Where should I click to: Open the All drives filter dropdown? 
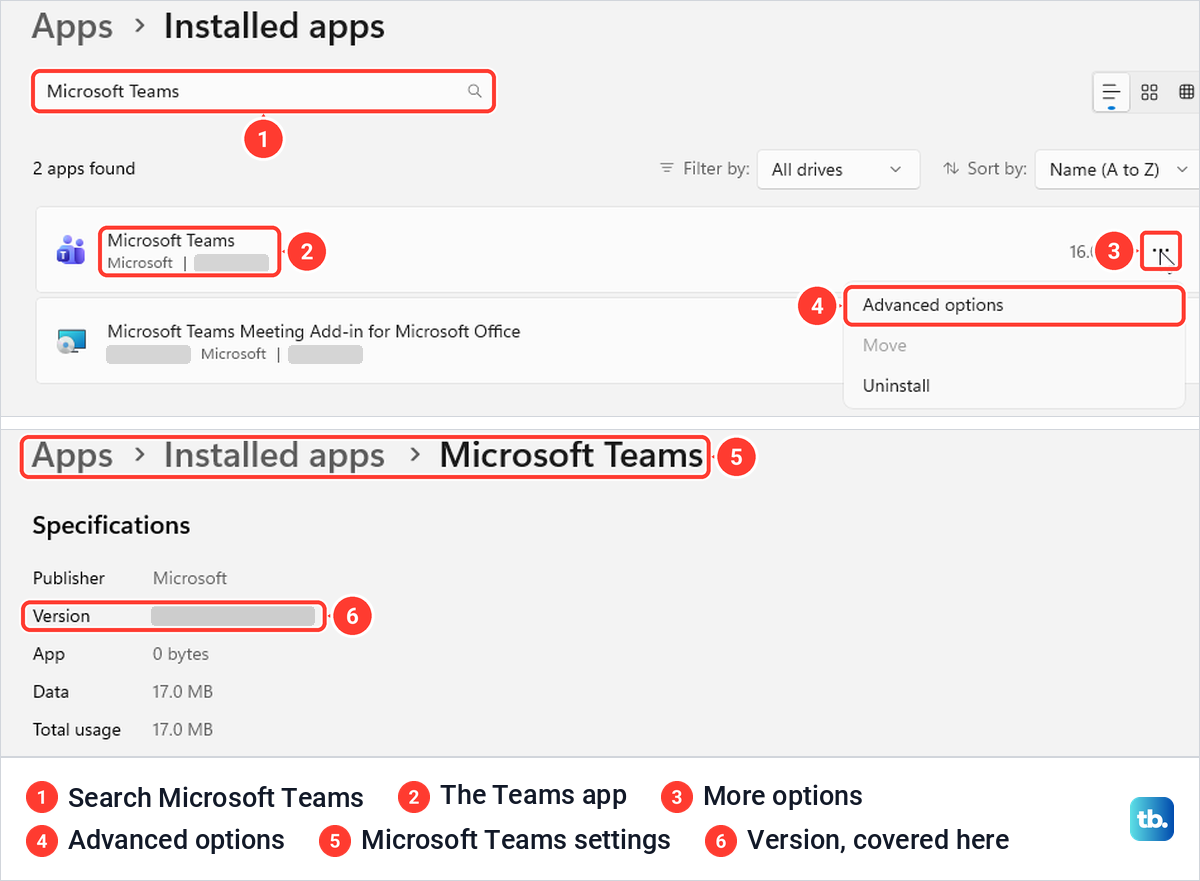pos(838,169)
